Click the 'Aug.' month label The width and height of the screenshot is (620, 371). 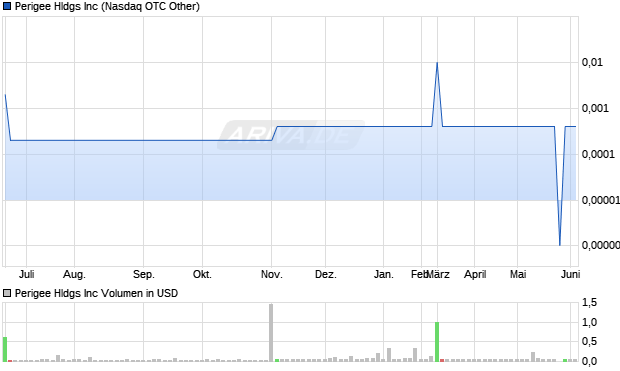coord(74,274)
